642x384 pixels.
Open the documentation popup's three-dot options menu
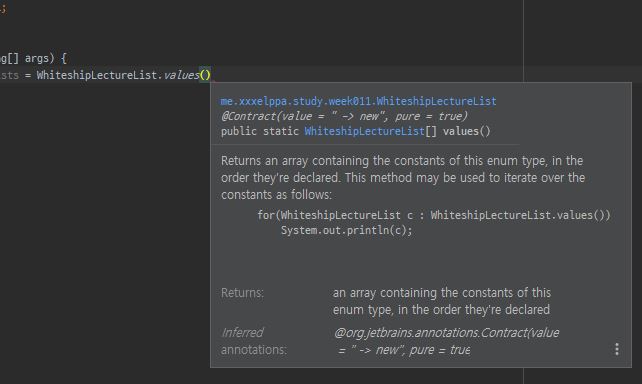tap(617, 349)
